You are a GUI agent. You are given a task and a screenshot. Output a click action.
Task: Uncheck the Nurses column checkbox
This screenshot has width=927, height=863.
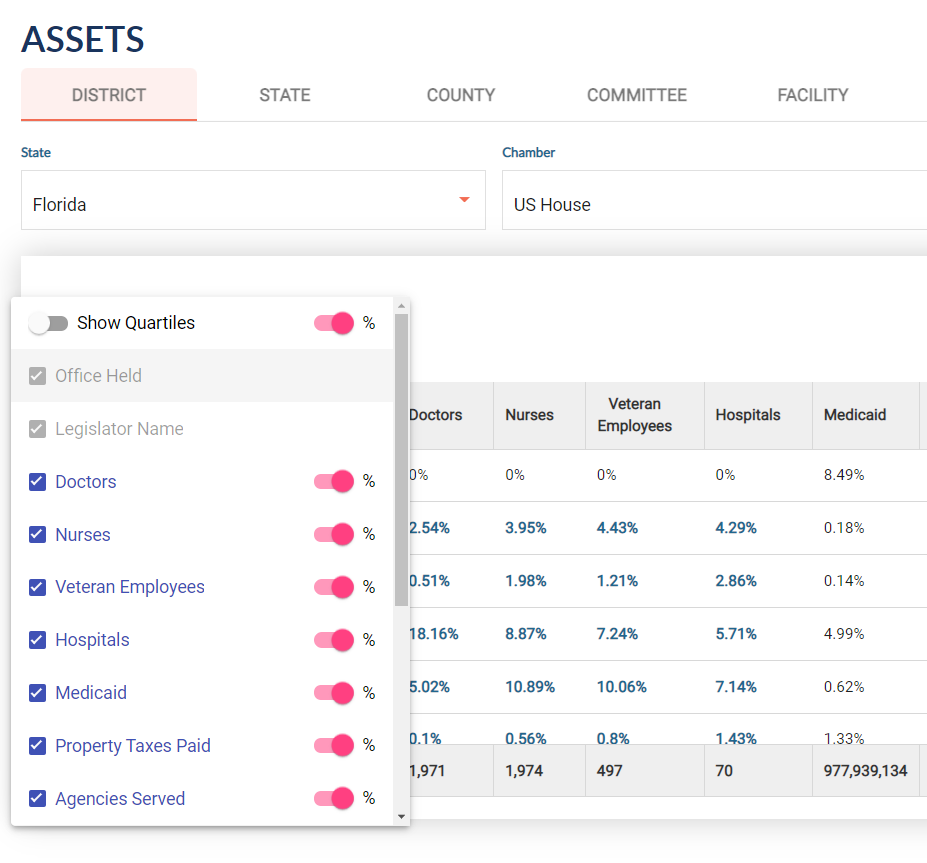pyautogui.click(x=38, y=535)
